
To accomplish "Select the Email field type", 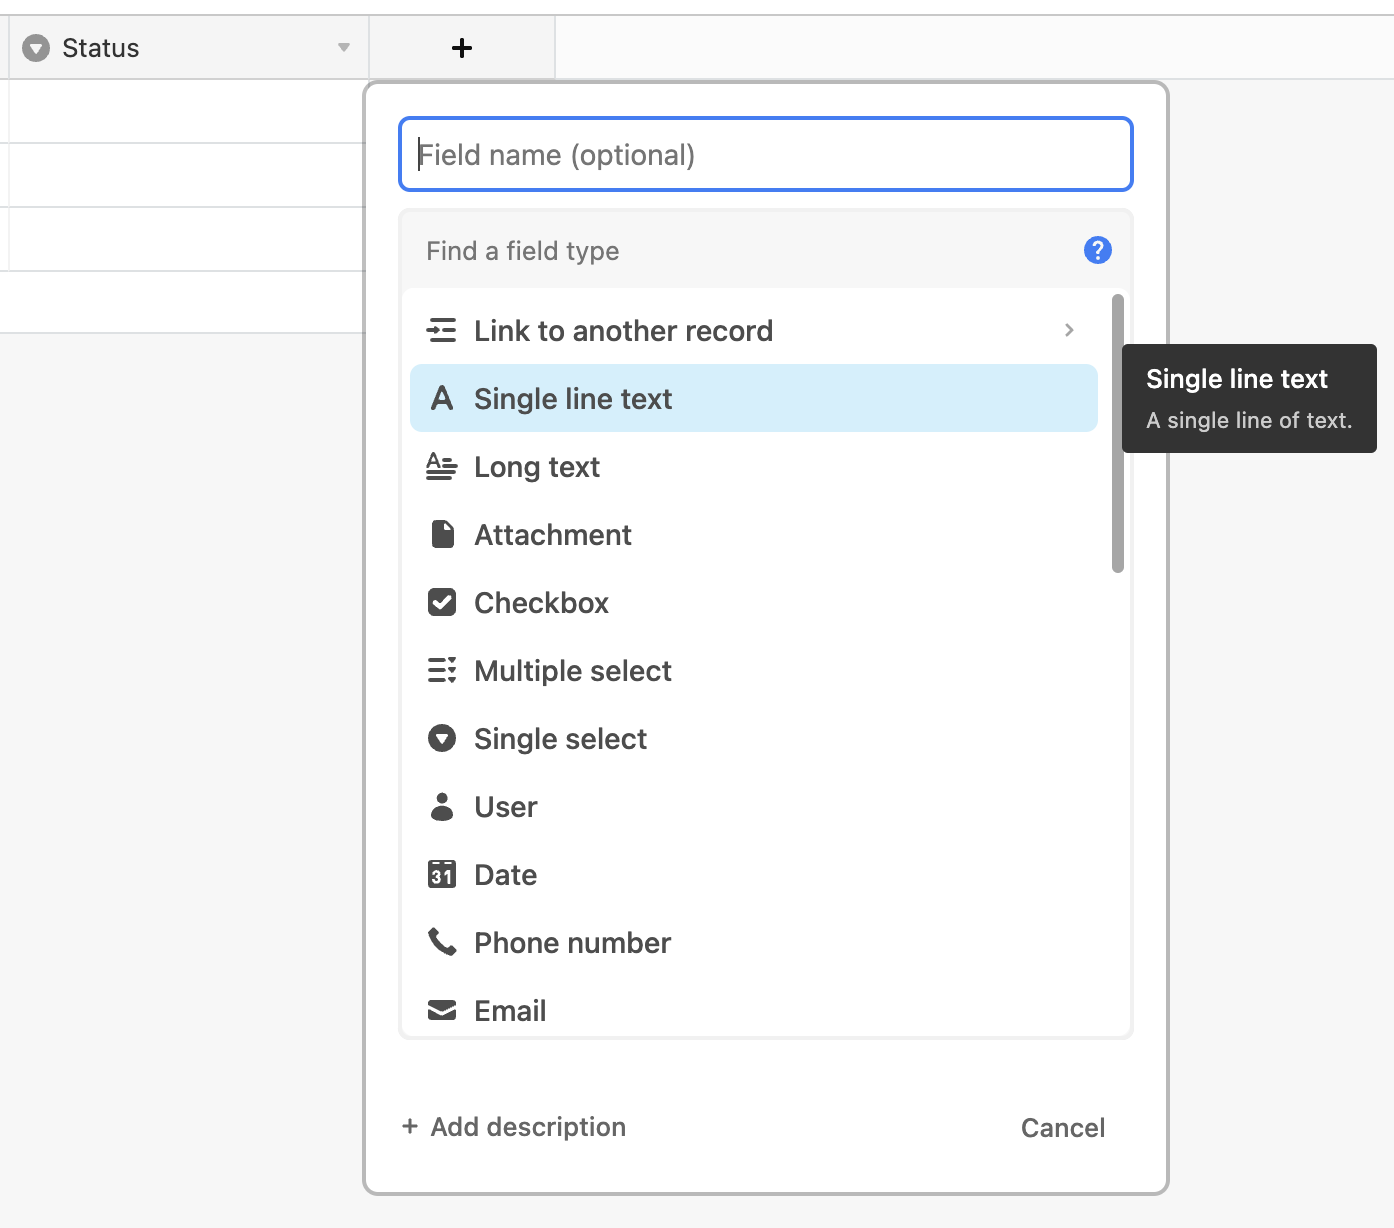I will click(x=509, y=1010).
